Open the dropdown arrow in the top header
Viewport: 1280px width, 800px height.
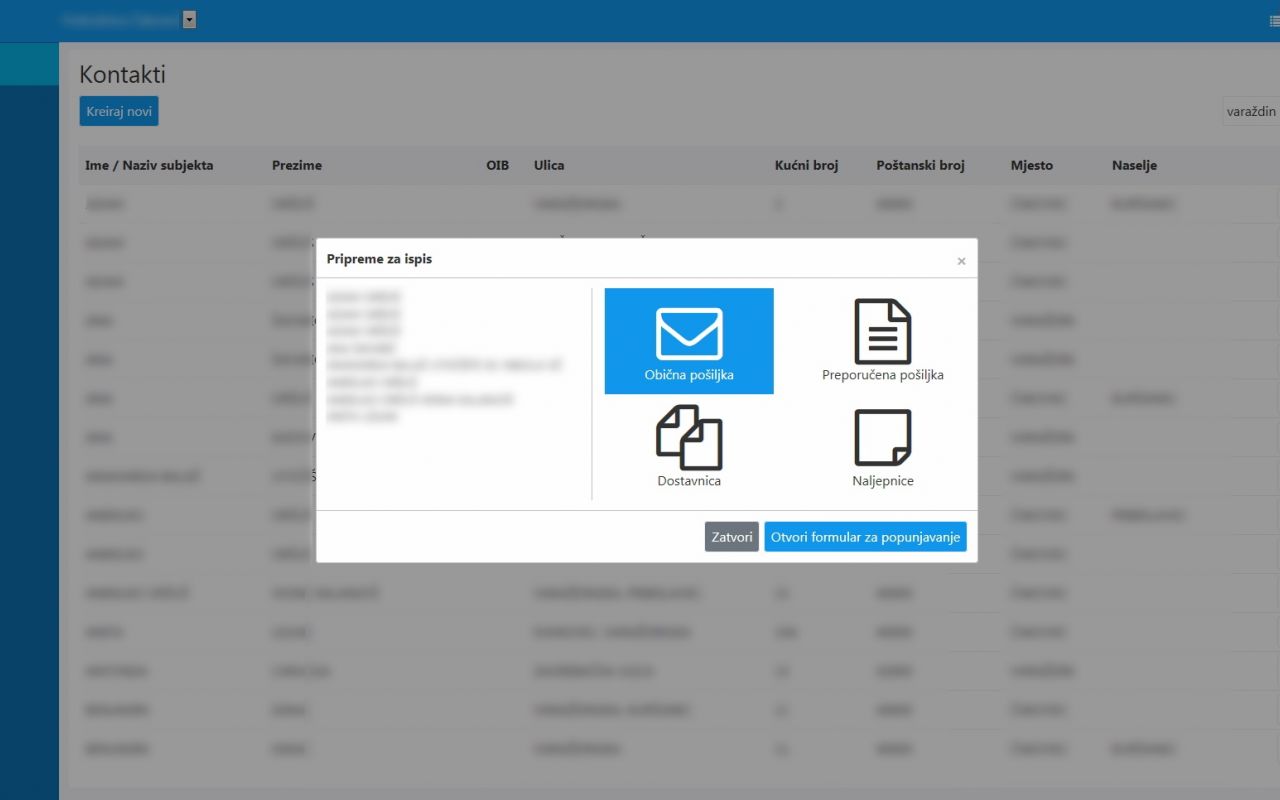coord(190,20)
